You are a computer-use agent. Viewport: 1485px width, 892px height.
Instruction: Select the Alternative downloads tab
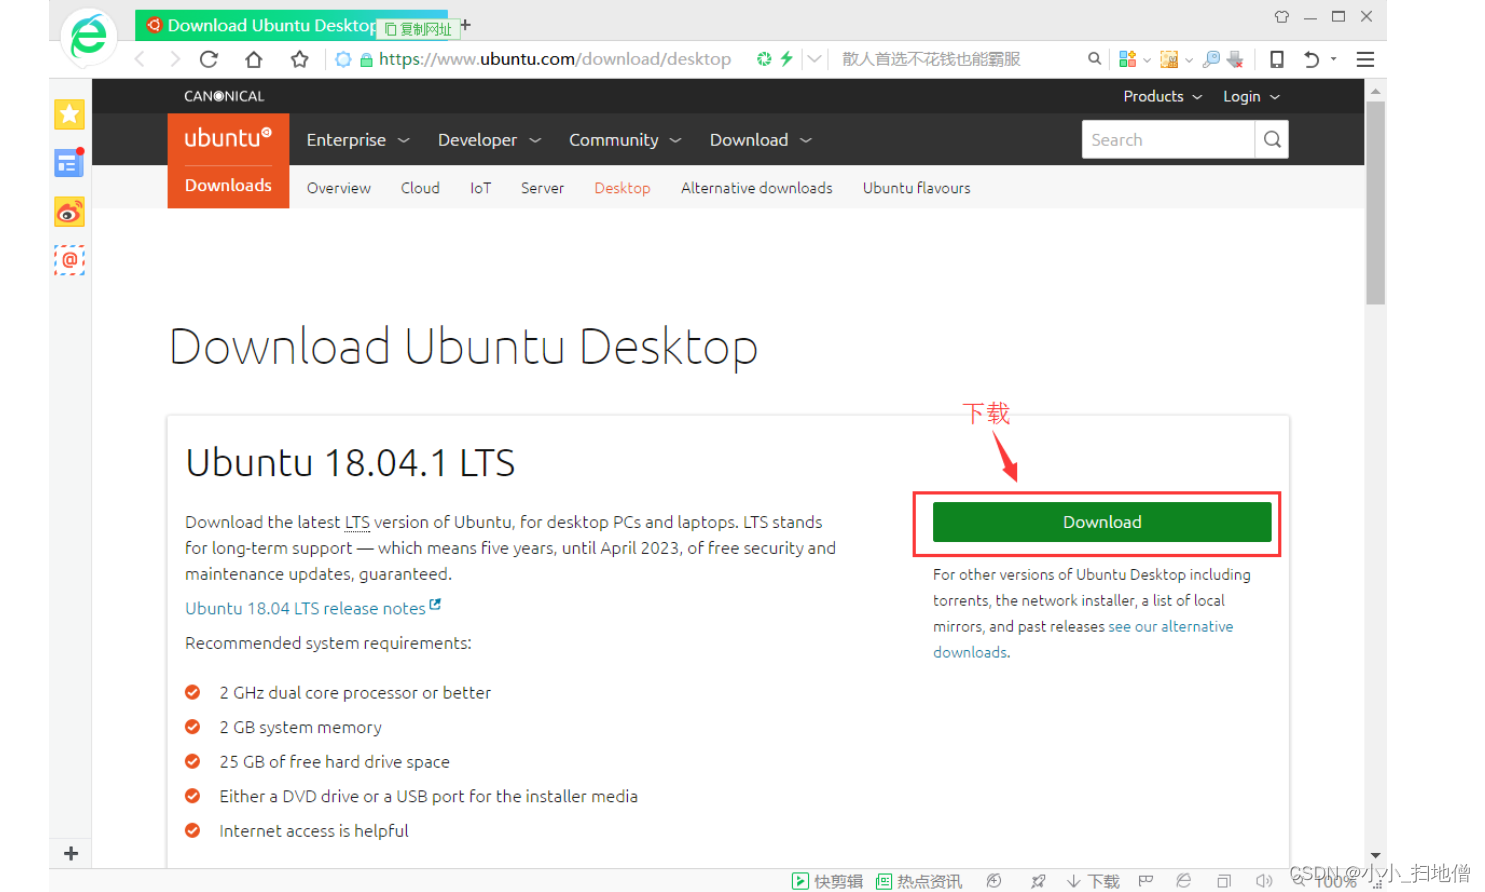(x=756, y=188)
